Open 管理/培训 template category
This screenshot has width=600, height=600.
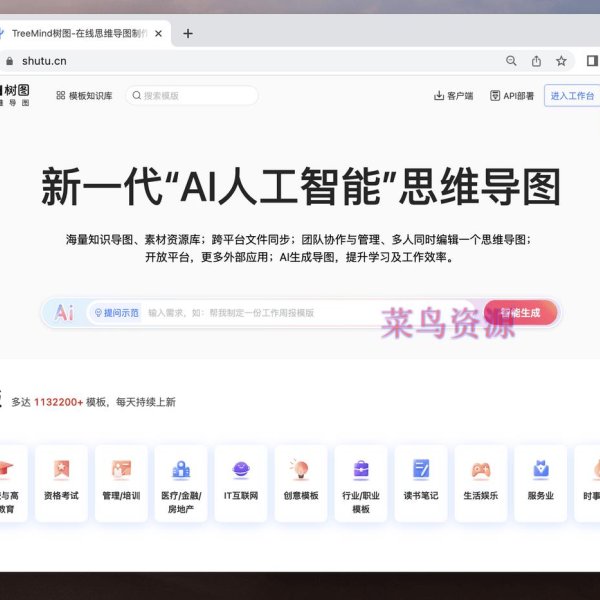(121, 483)
